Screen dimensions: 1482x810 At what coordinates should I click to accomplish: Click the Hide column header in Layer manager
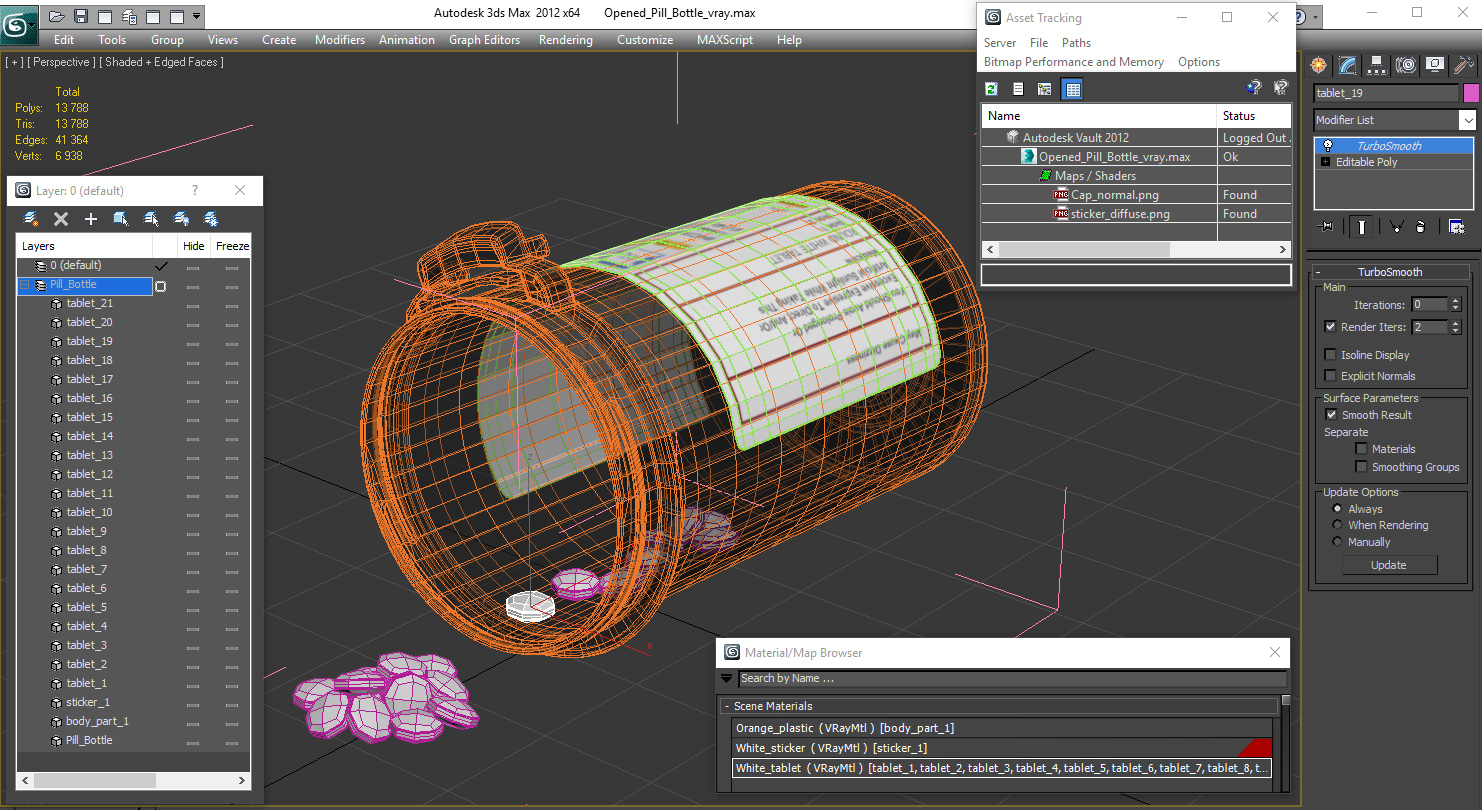pos(193,246)
